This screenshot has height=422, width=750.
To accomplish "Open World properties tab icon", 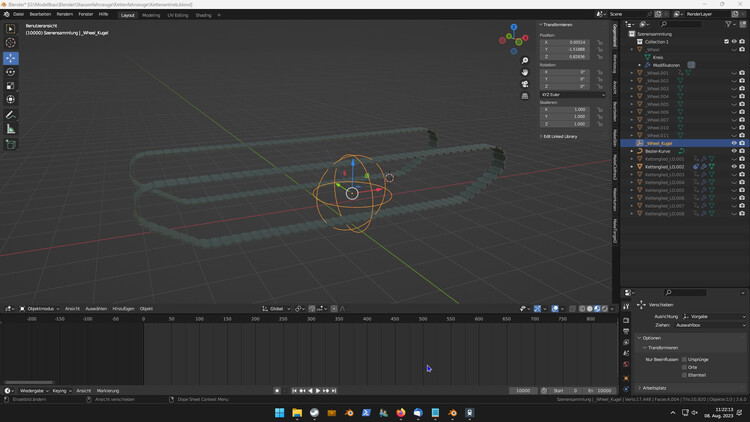I will pos(626,364).
